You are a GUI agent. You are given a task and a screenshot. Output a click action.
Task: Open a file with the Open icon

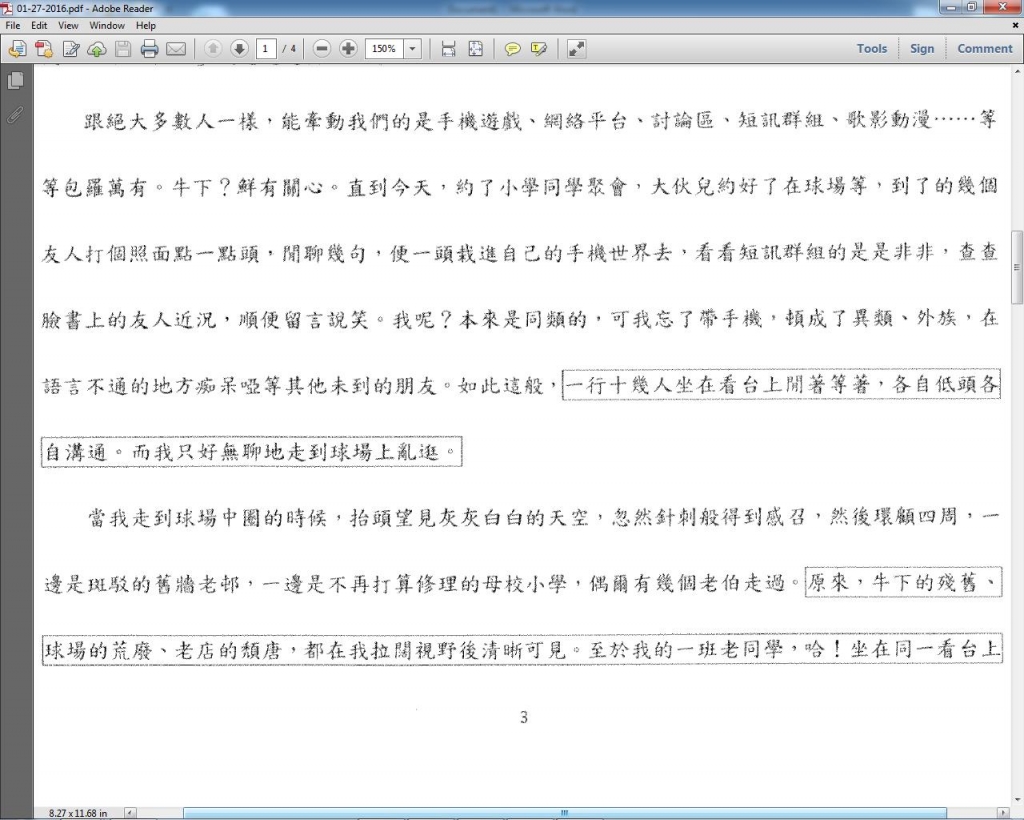point(17,49)
